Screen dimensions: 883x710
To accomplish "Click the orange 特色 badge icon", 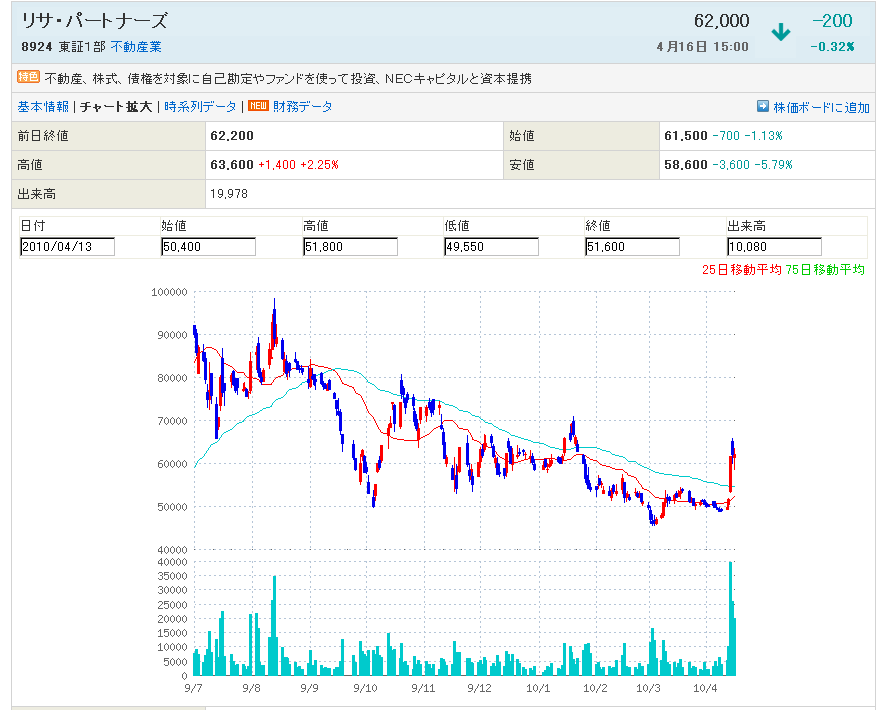I will [28, 77].
